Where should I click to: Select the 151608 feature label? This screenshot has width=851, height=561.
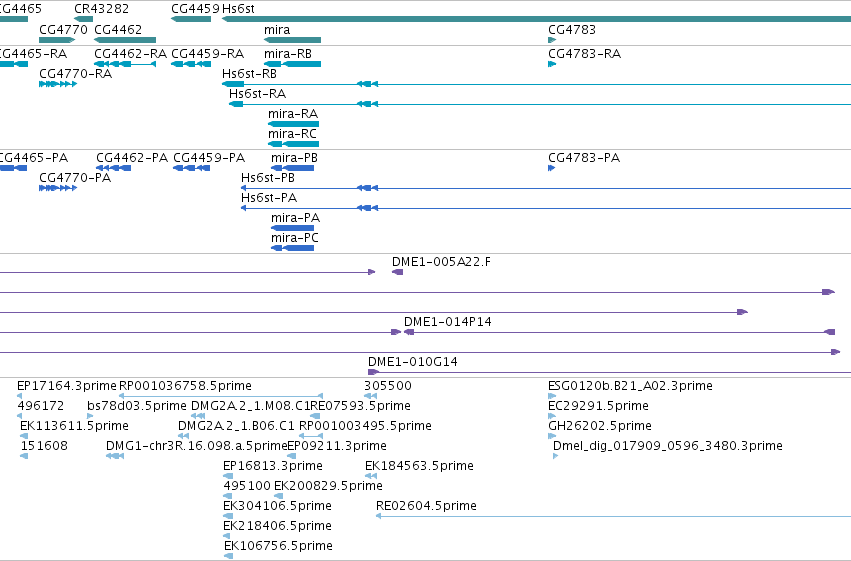[x=44, y=446]
